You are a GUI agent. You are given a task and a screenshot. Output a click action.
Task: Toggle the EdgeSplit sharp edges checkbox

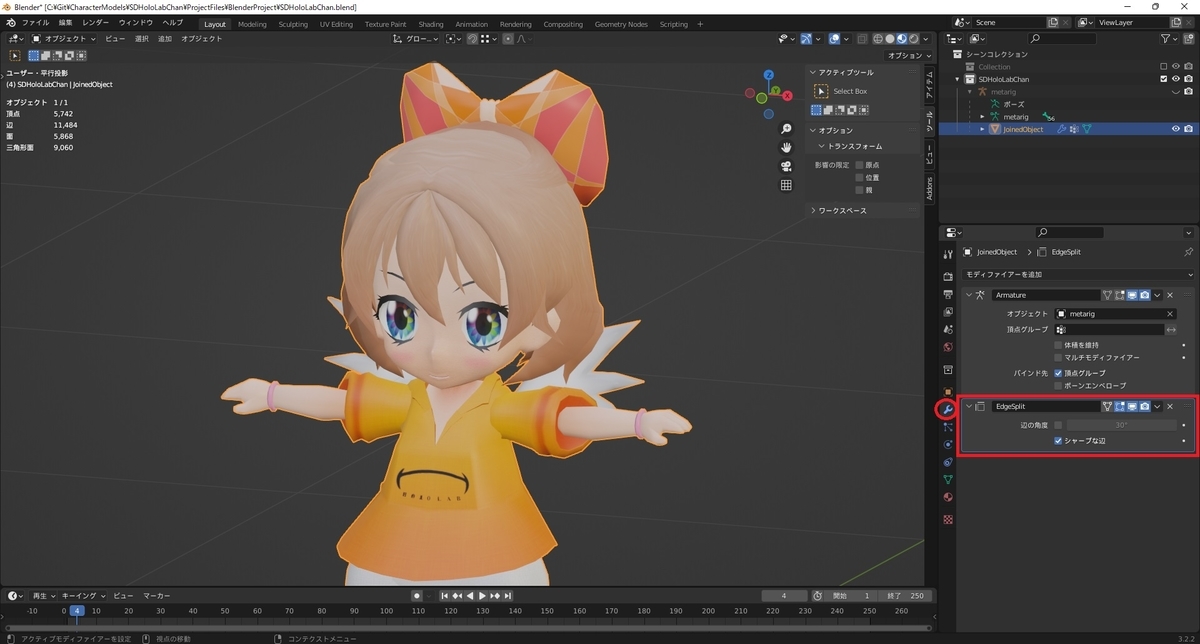[1058, 440]
